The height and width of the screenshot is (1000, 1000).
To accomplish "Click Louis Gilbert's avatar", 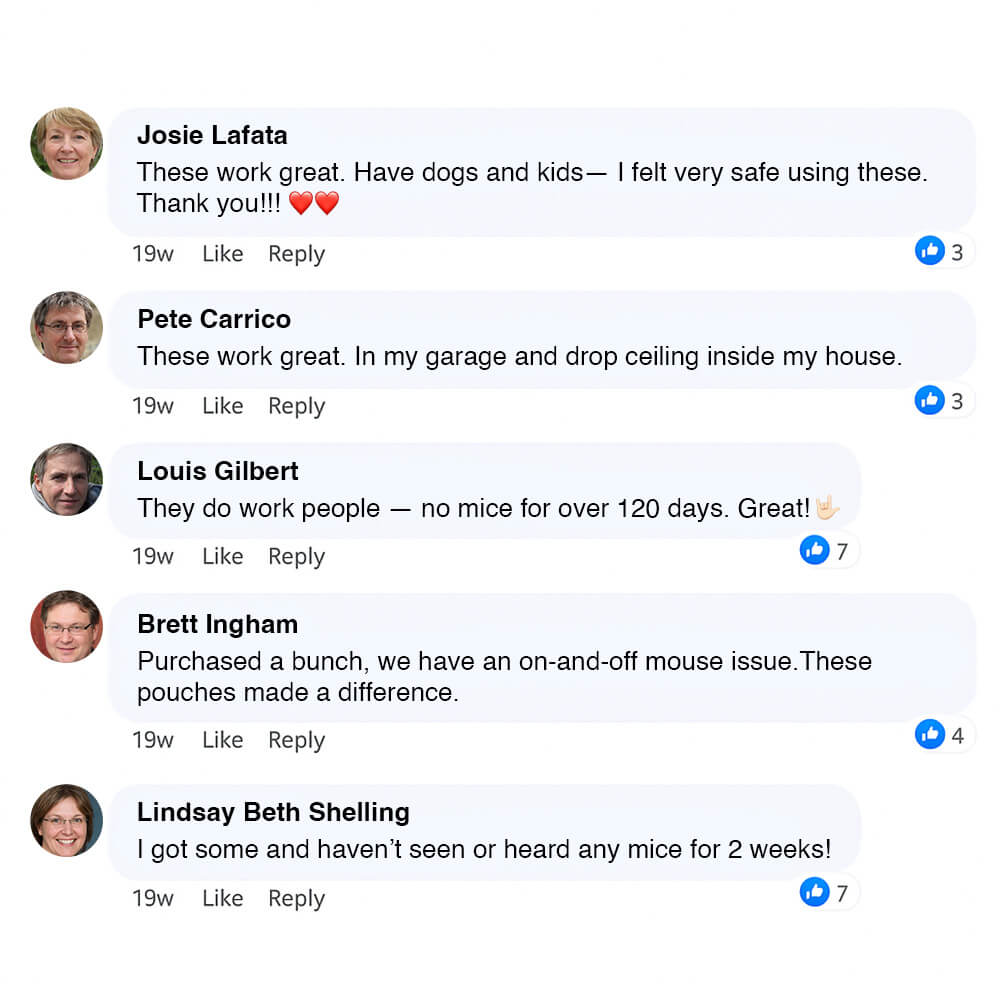I will [x=67, y=479].
